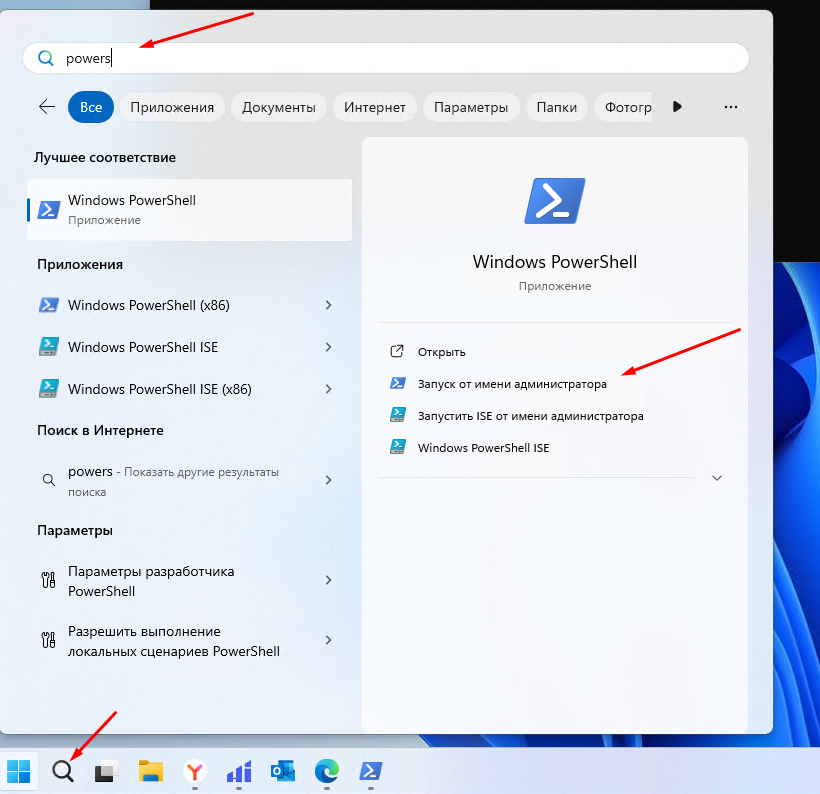Image resolution: width=820 pixels, height=794 pixels.
Task: Open Разрешить выполнение локальных сценариев PowerShell
Action: (x=189, y=641)
